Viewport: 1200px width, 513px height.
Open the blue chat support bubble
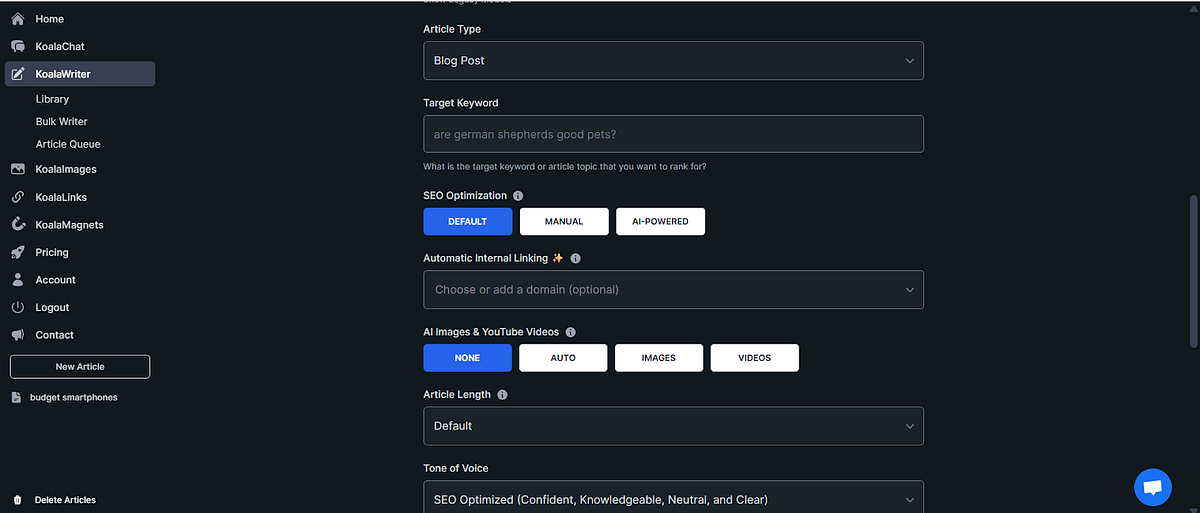[x=1152, y=487]
